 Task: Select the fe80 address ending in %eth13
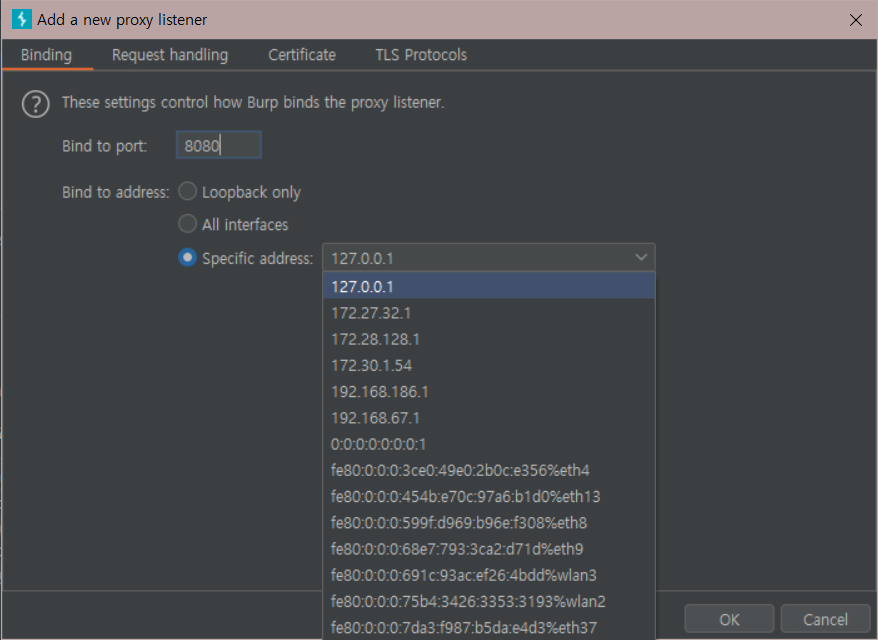click(x=489, y=497)
